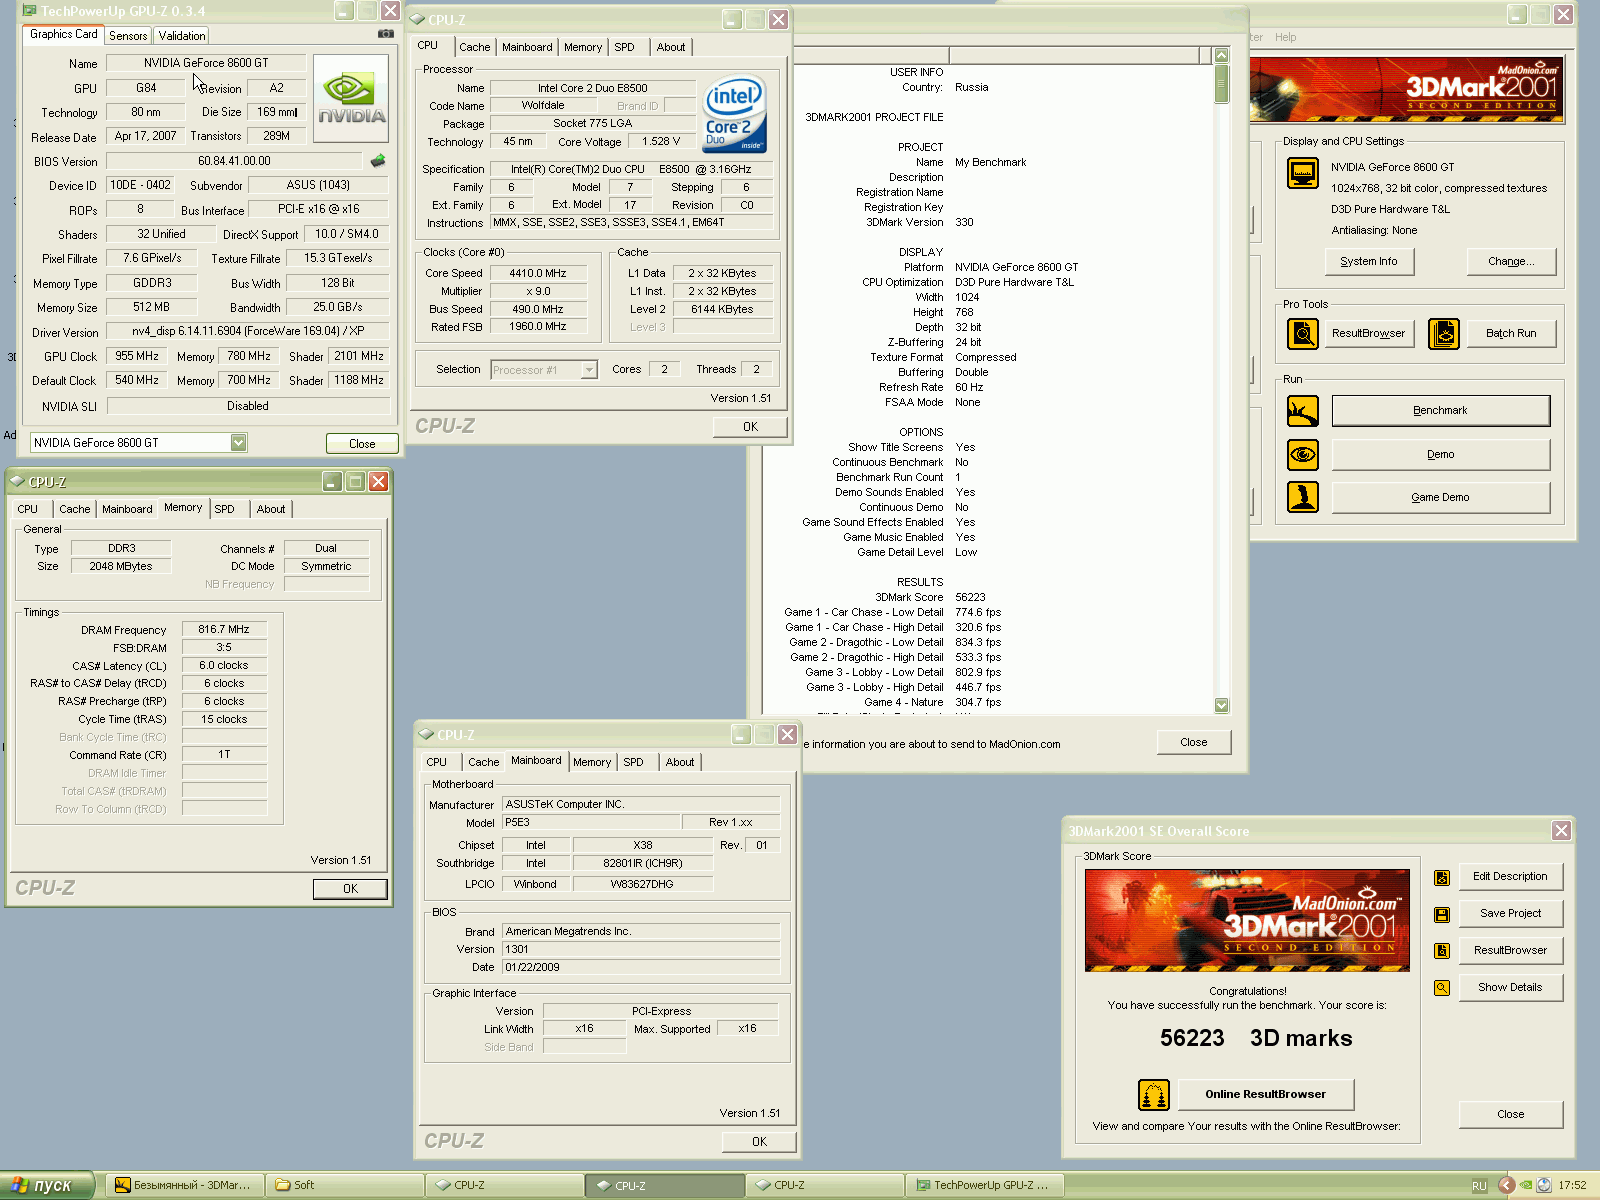Click the Batch Run button
The height and width of the screenshot is (1200, 1600).
(1510, 334)
